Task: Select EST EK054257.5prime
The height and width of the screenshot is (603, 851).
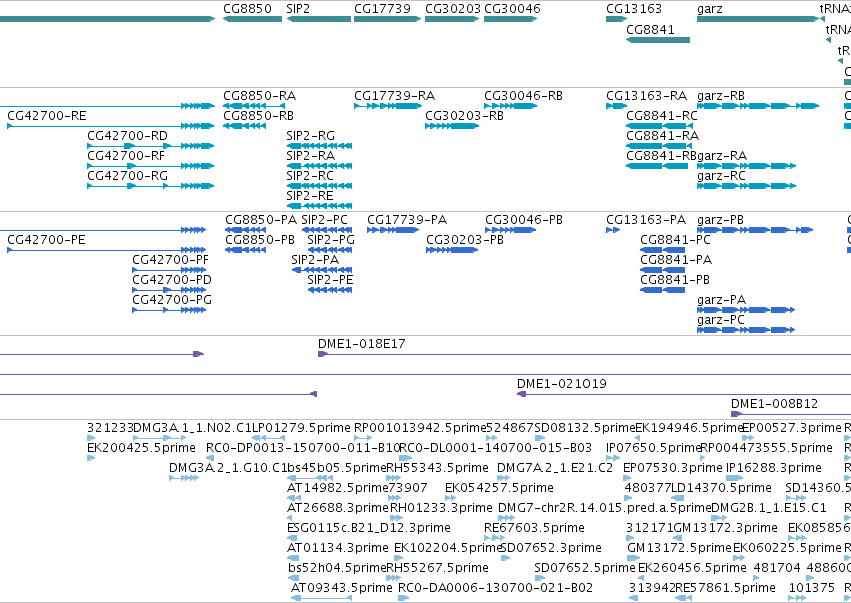Action: 450,498
